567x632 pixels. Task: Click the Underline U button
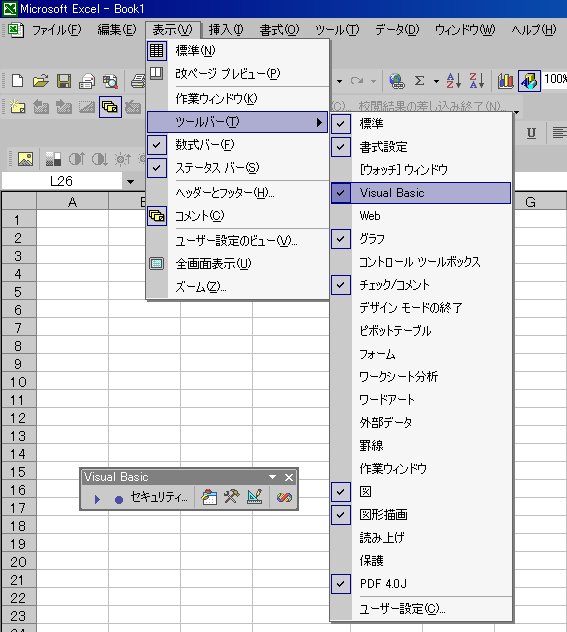pyautogui.click(x=531, y=133)
